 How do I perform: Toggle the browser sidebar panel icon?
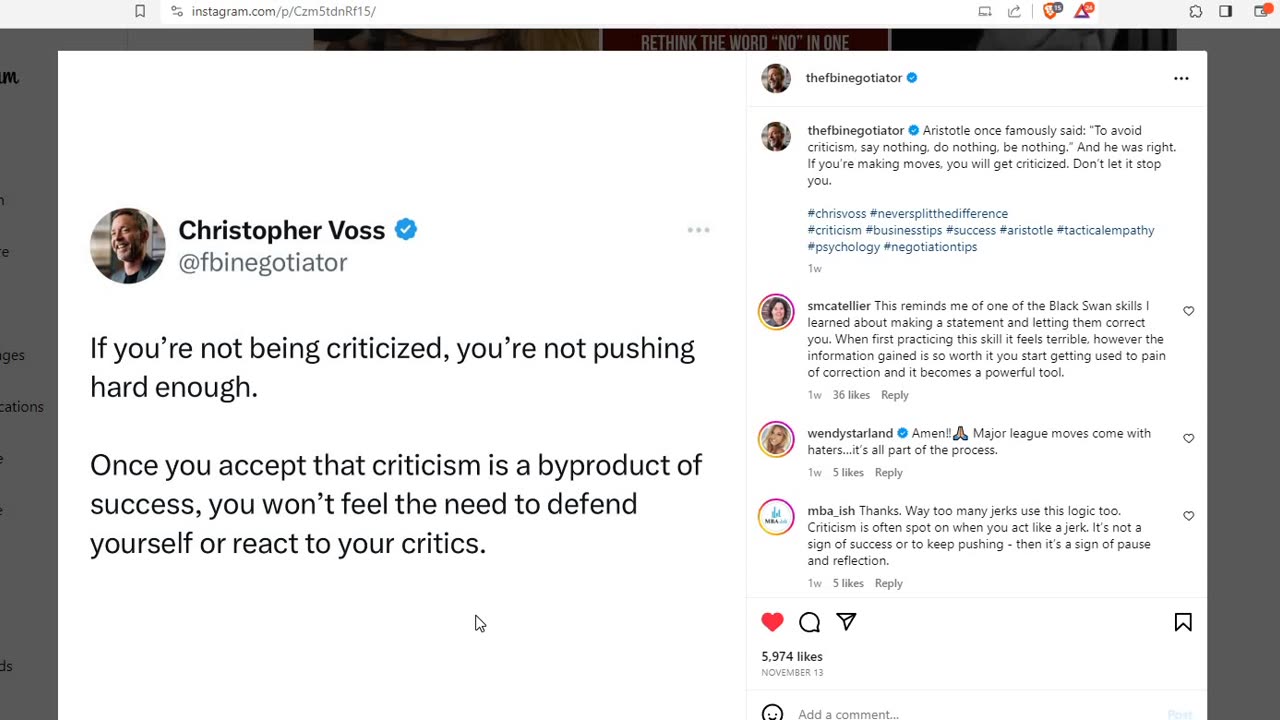[x=1225, y=11]
